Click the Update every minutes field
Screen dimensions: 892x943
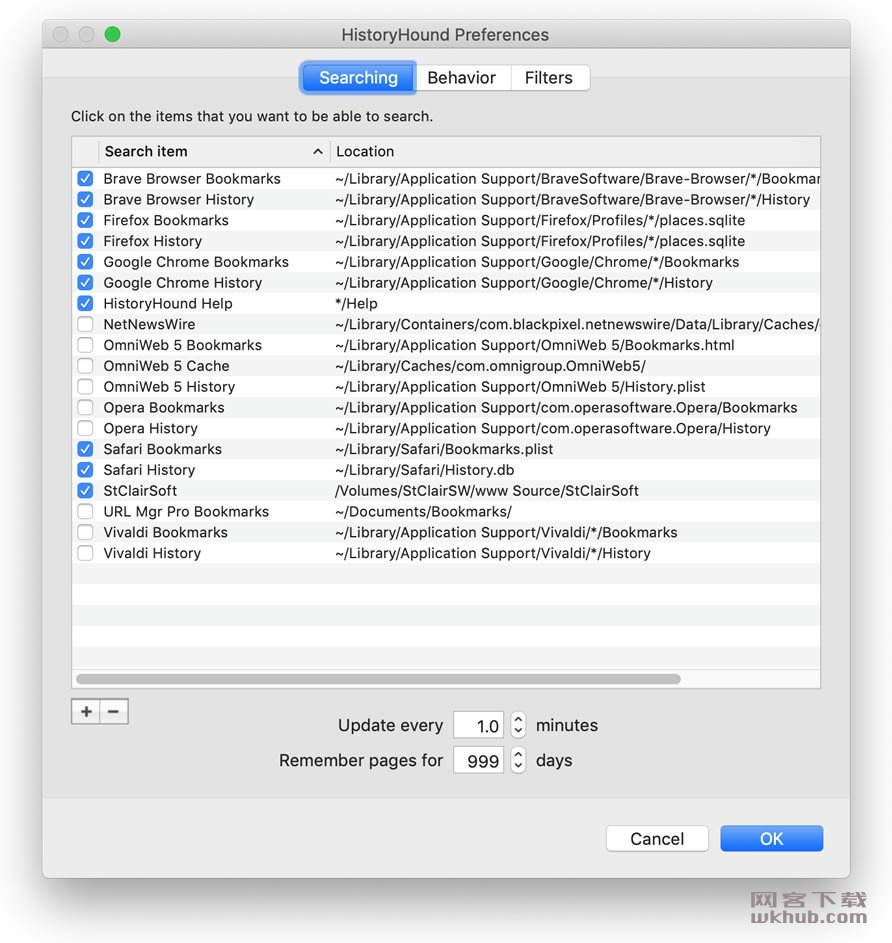click(478, 725)
